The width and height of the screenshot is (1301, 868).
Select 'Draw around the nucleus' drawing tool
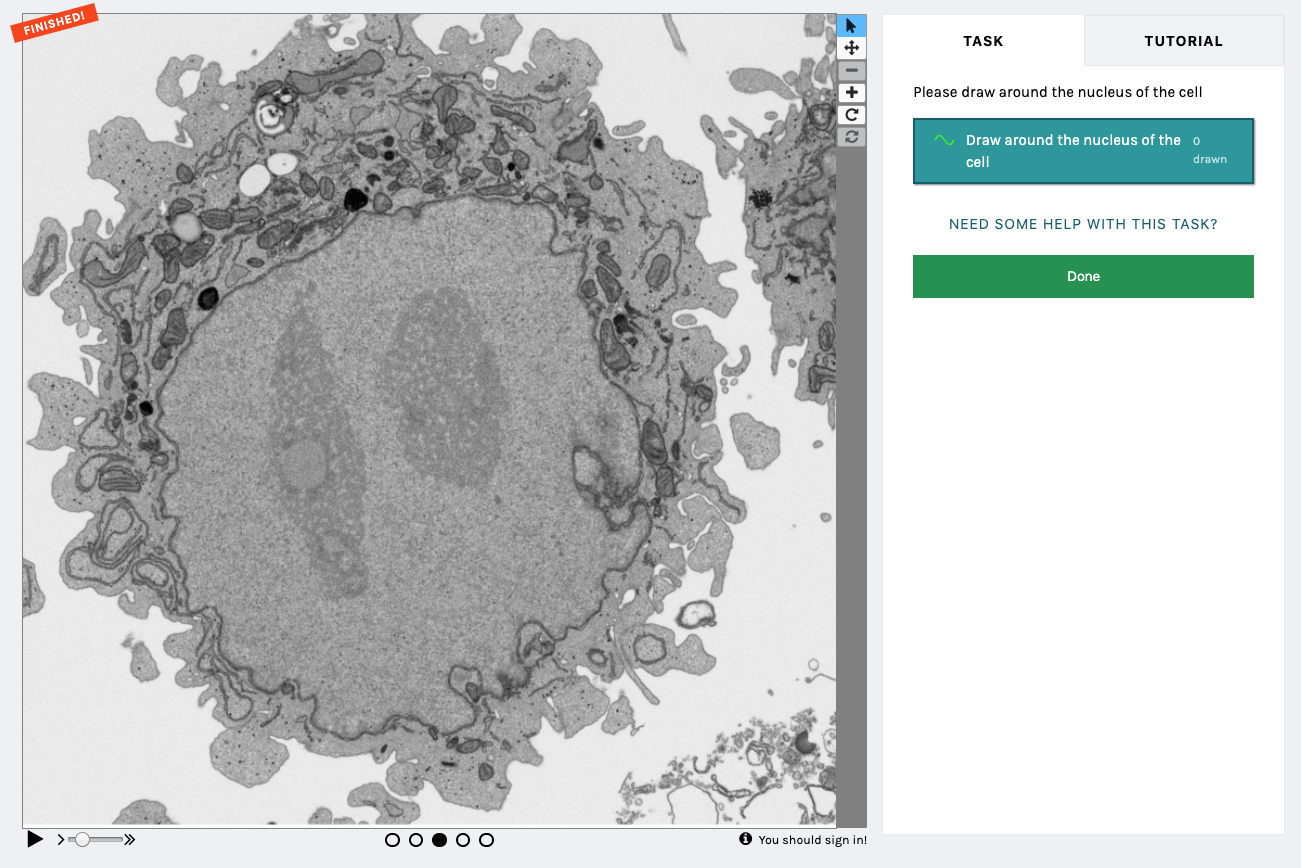1083,151
